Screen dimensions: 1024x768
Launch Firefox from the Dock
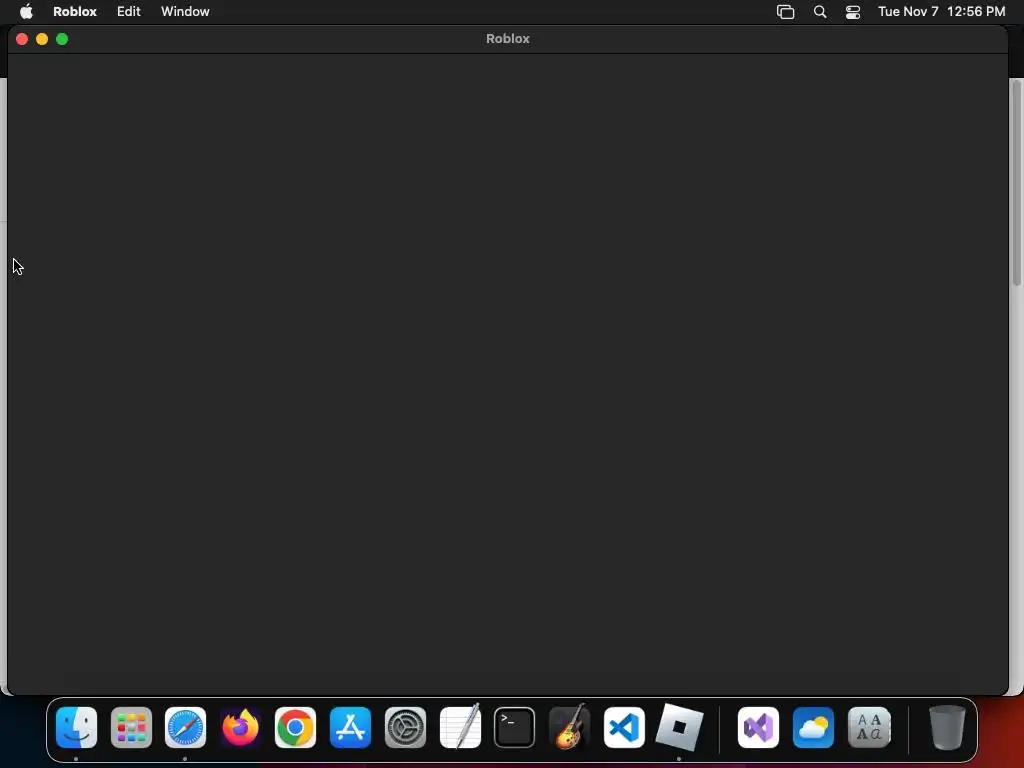[x=240, y=728]
